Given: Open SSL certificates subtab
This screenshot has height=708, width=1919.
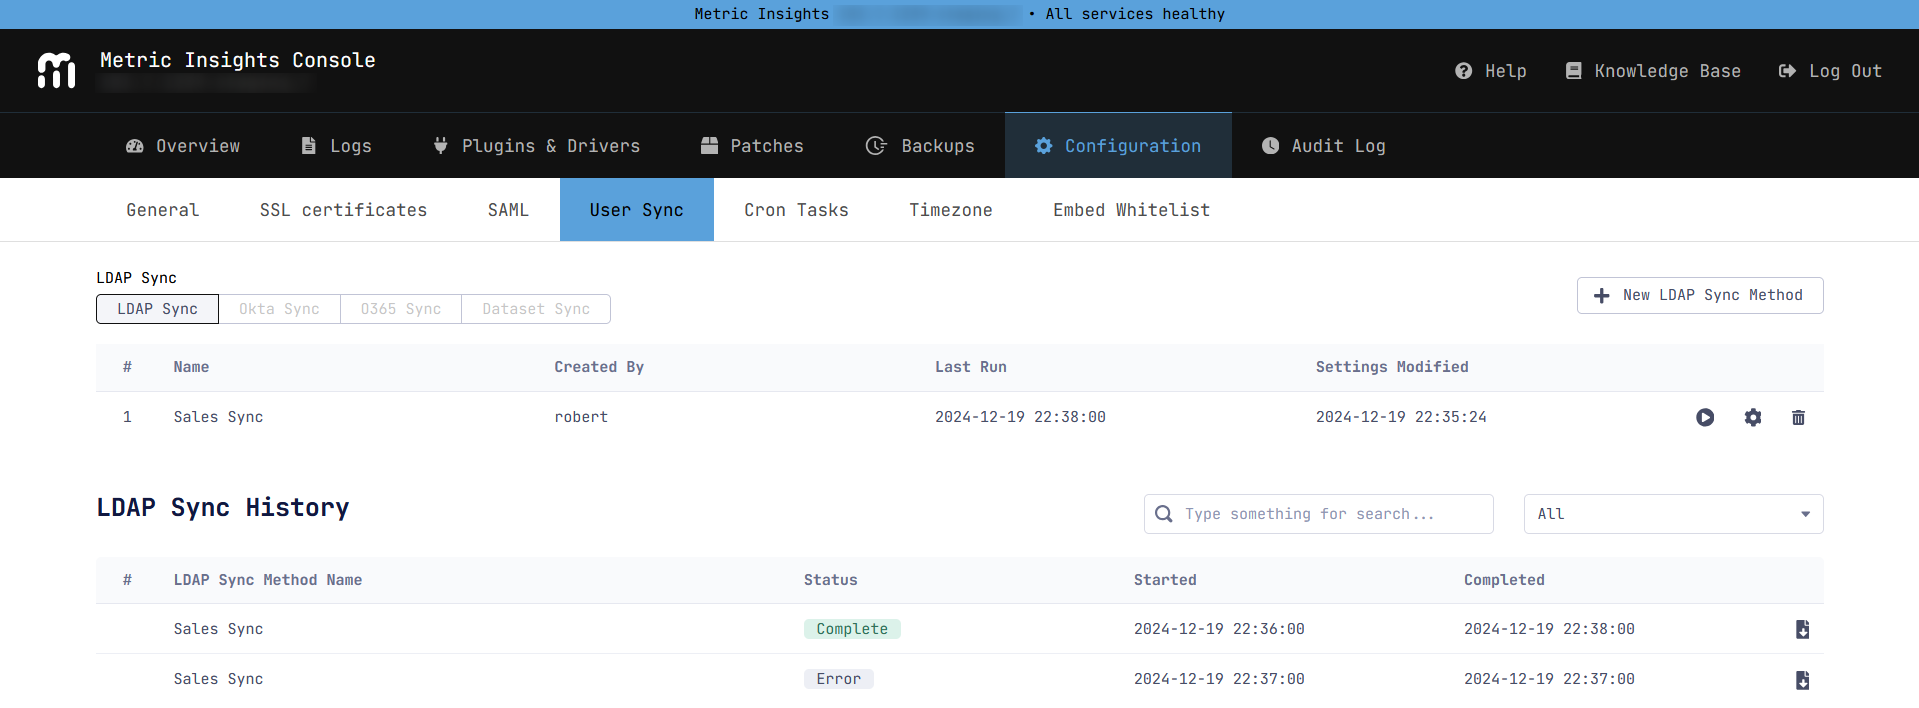Looking at the screenshot, I should (x=343, y=210).
